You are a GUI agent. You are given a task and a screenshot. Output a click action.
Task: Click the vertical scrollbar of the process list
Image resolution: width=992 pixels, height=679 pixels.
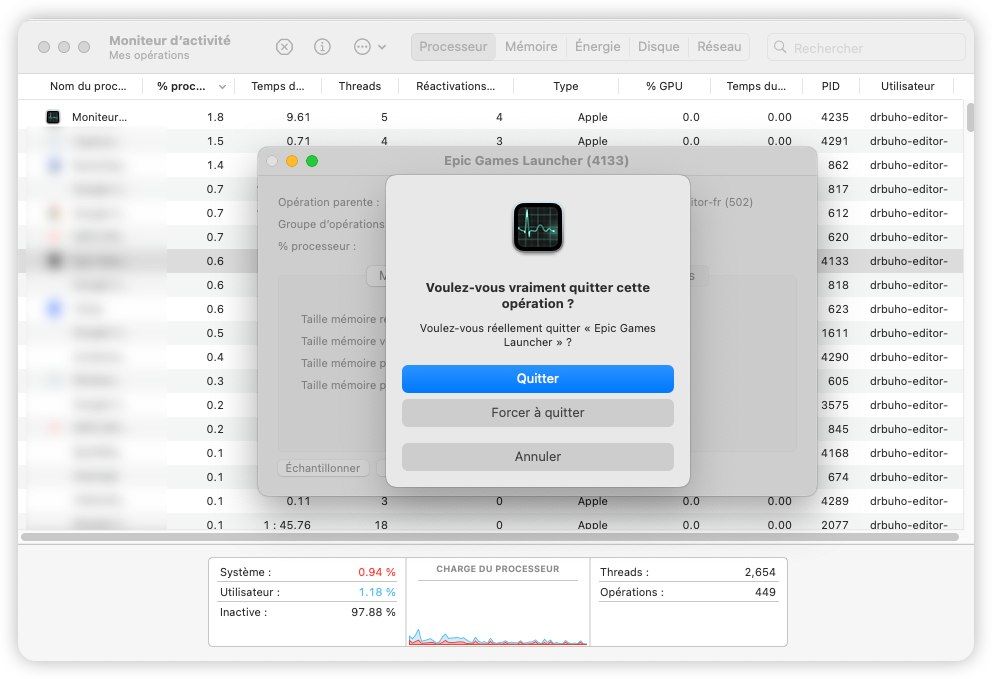click(x=970, y=118)
